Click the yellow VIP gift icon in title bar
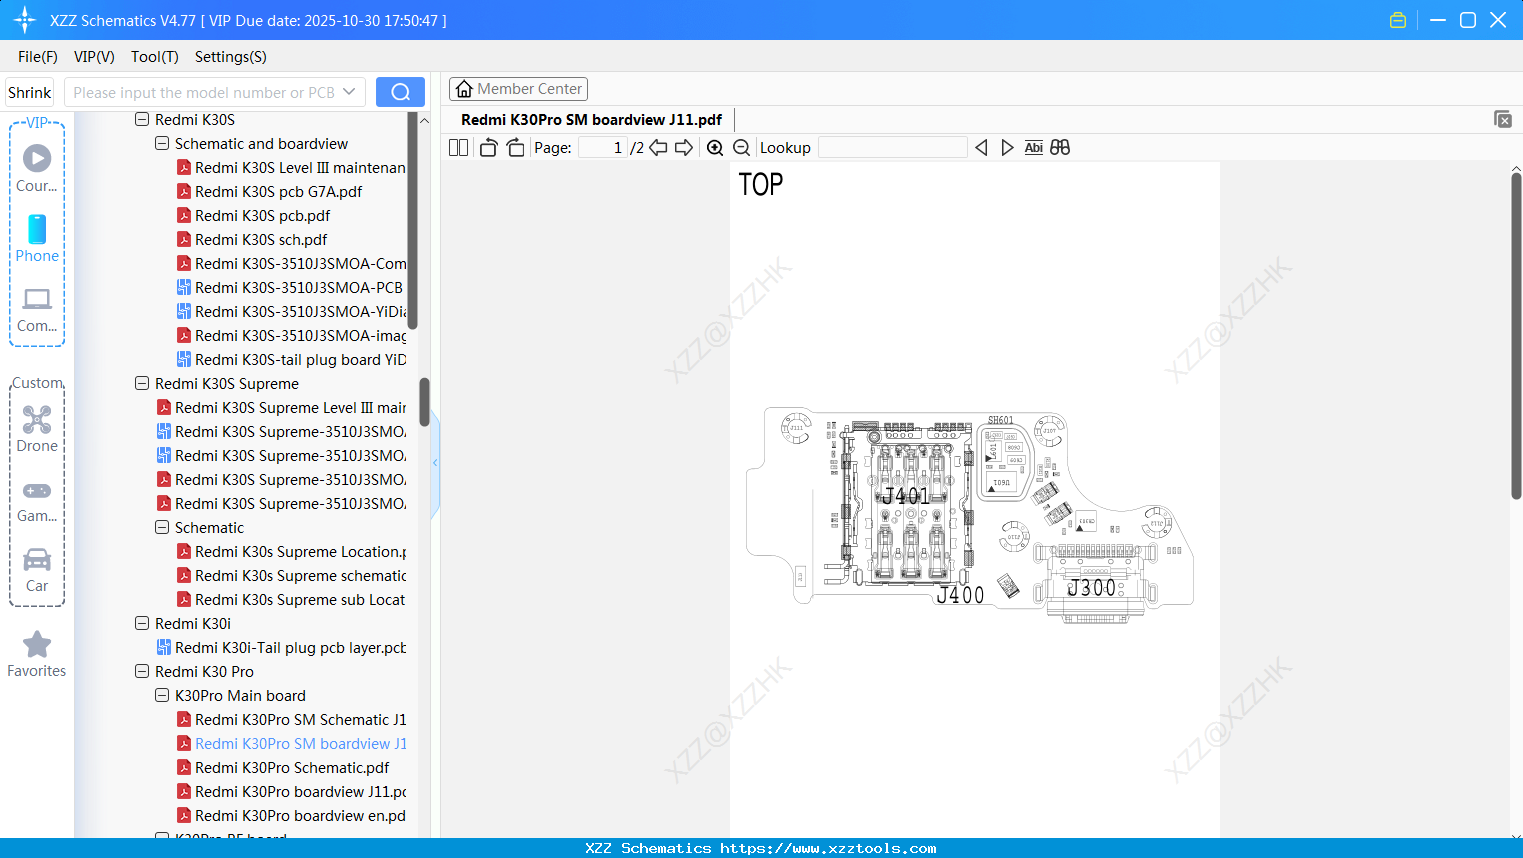 (1398, 20)
